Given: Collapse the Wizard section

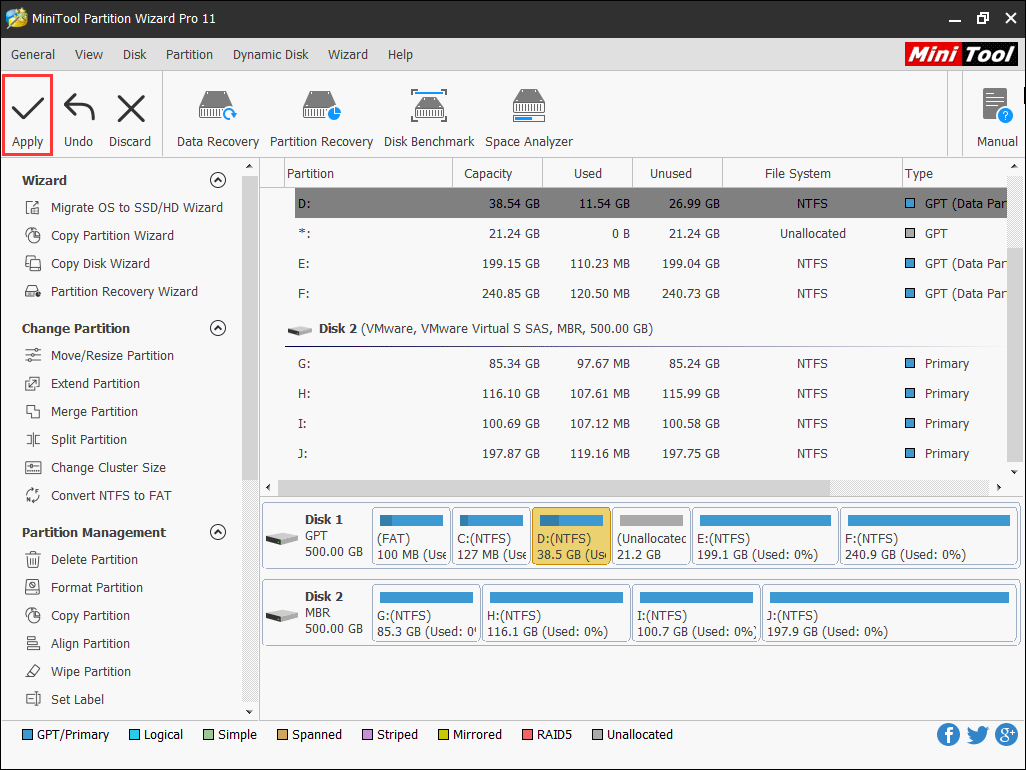Looking at the screenshot, I should click(x=218, y=181).
